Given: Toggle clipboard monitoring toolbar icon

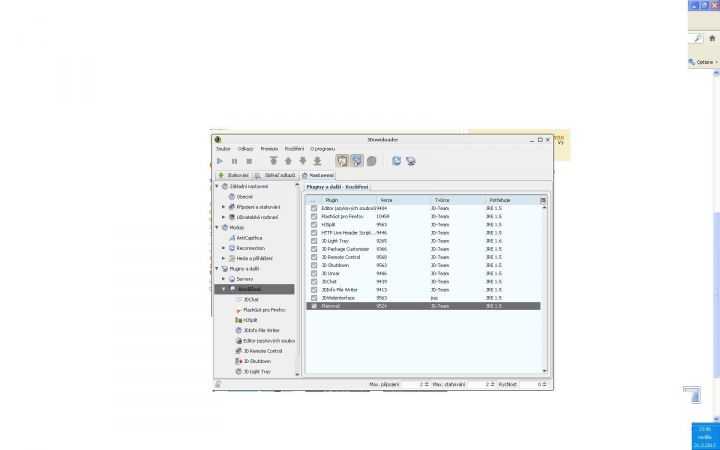Looking at the screenshot, I should (x=342, y=161).
